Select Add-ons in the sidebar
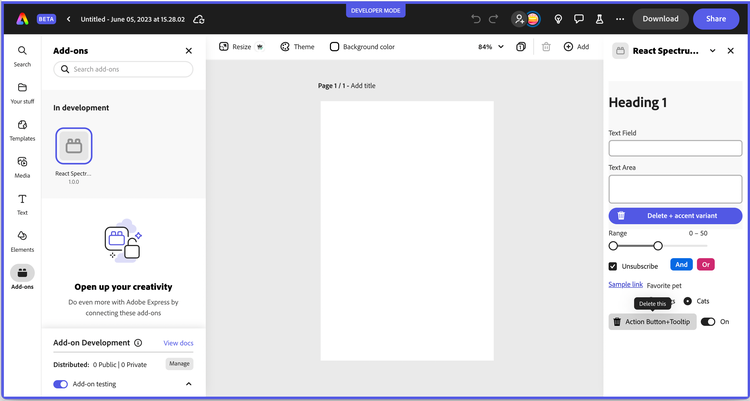This screenshot has width=750, height=401. [22, 278]
